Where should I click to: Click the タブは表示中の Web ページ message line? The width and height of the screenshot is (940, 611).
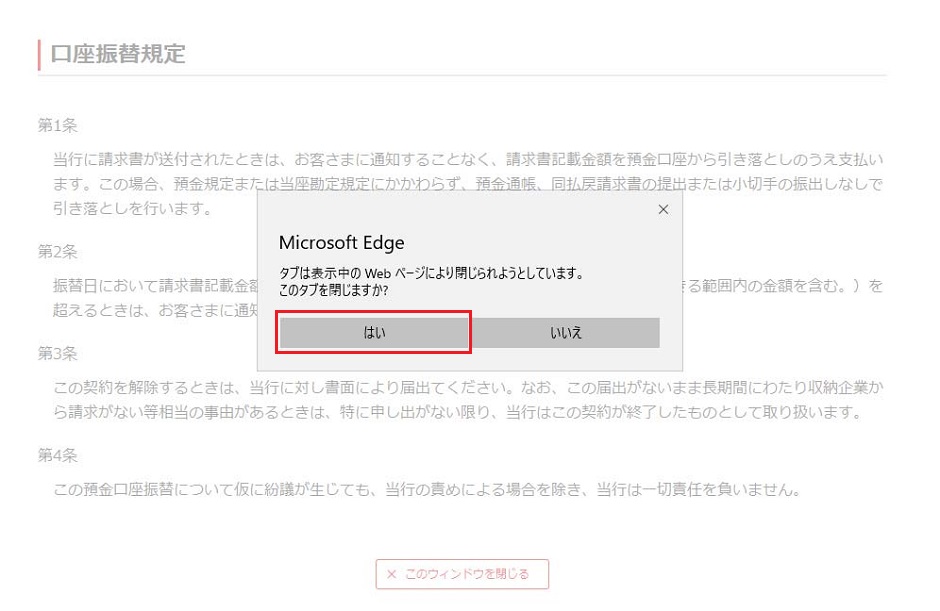click(431, 272)
